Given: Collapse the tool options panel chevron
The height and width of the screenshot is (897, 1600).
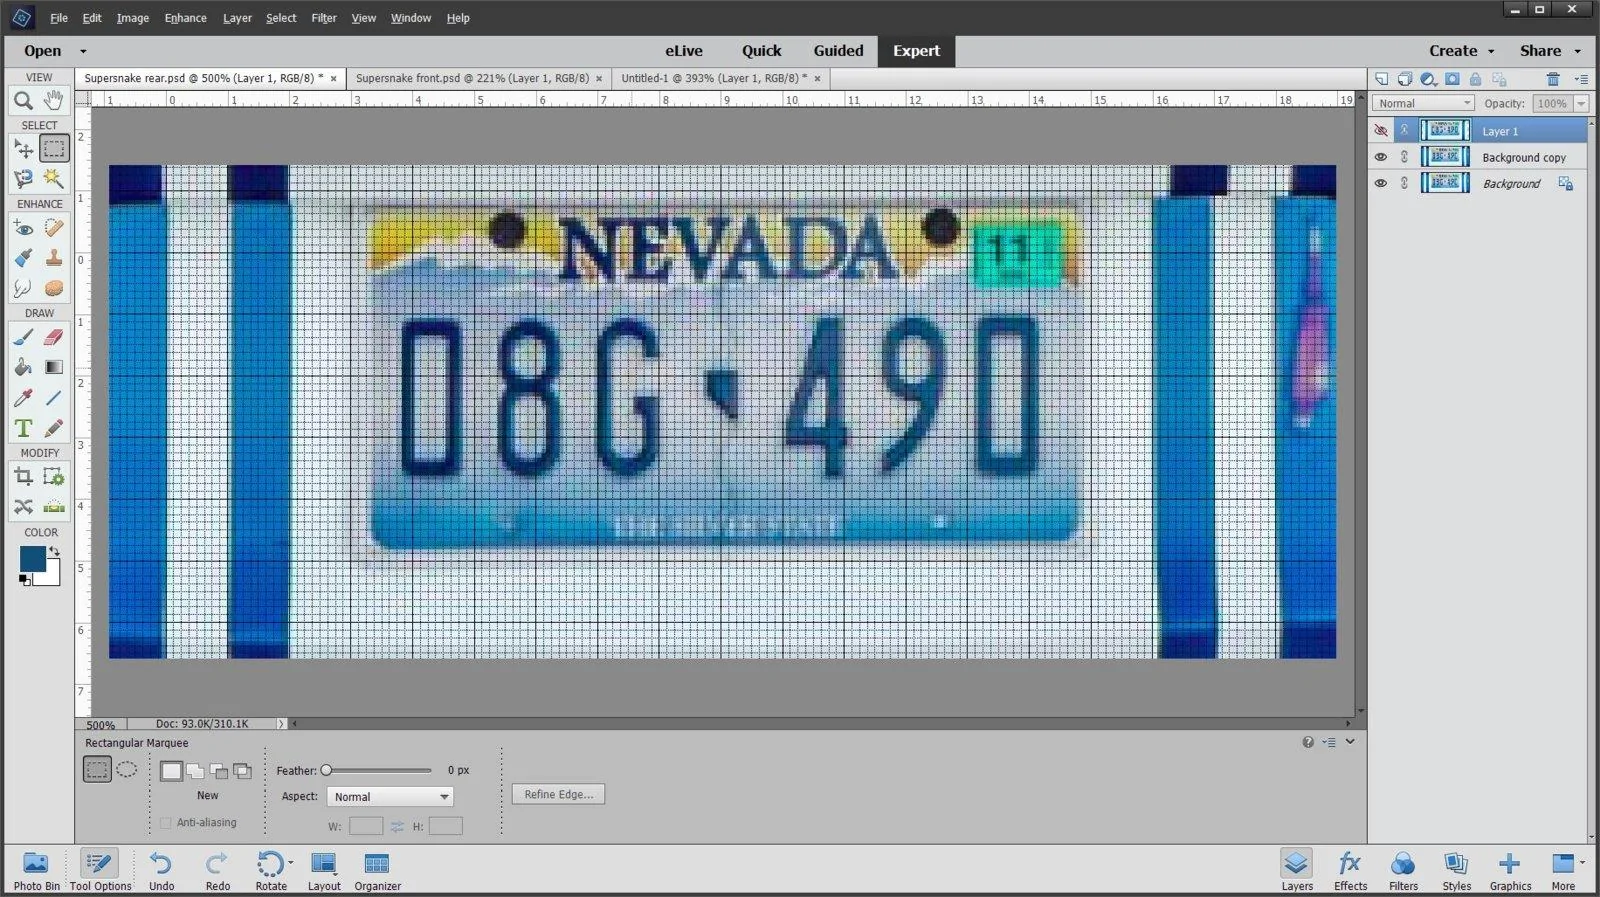Looking at the screenshot, I should click(1350, 742).
